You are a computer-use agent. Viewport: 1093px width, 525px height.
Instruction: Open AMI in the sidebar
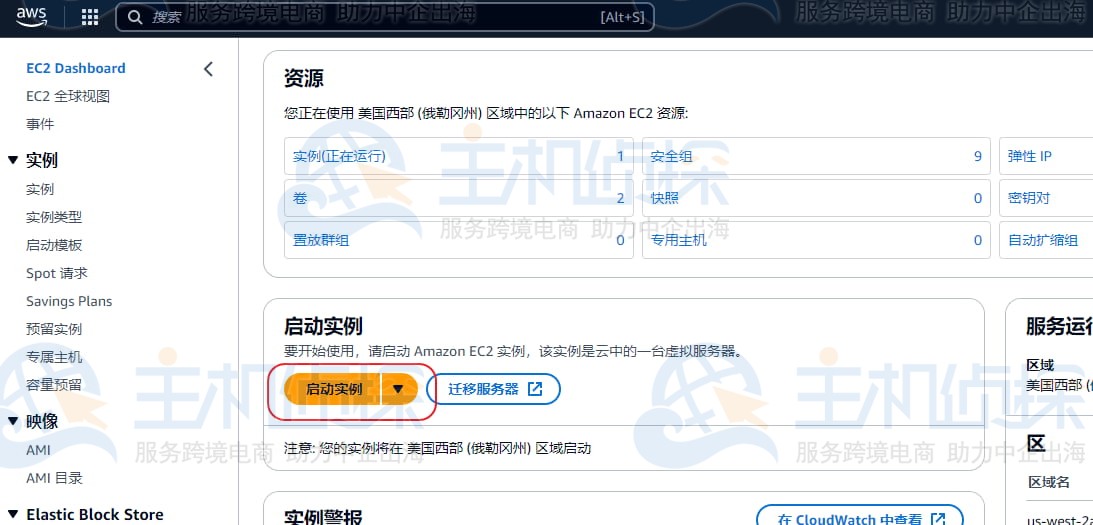point(38,450)
